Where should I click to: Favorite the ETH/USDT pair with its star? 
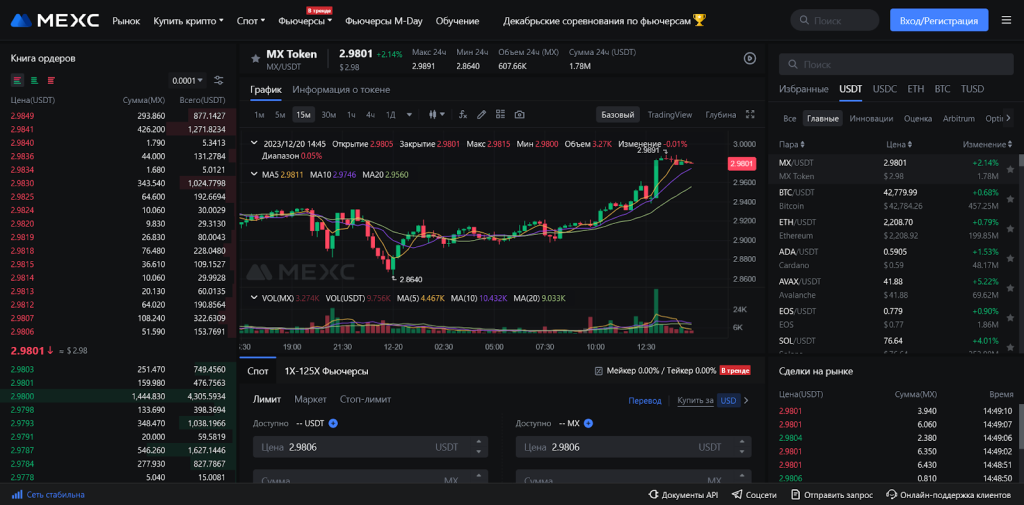coord(1010,229)
